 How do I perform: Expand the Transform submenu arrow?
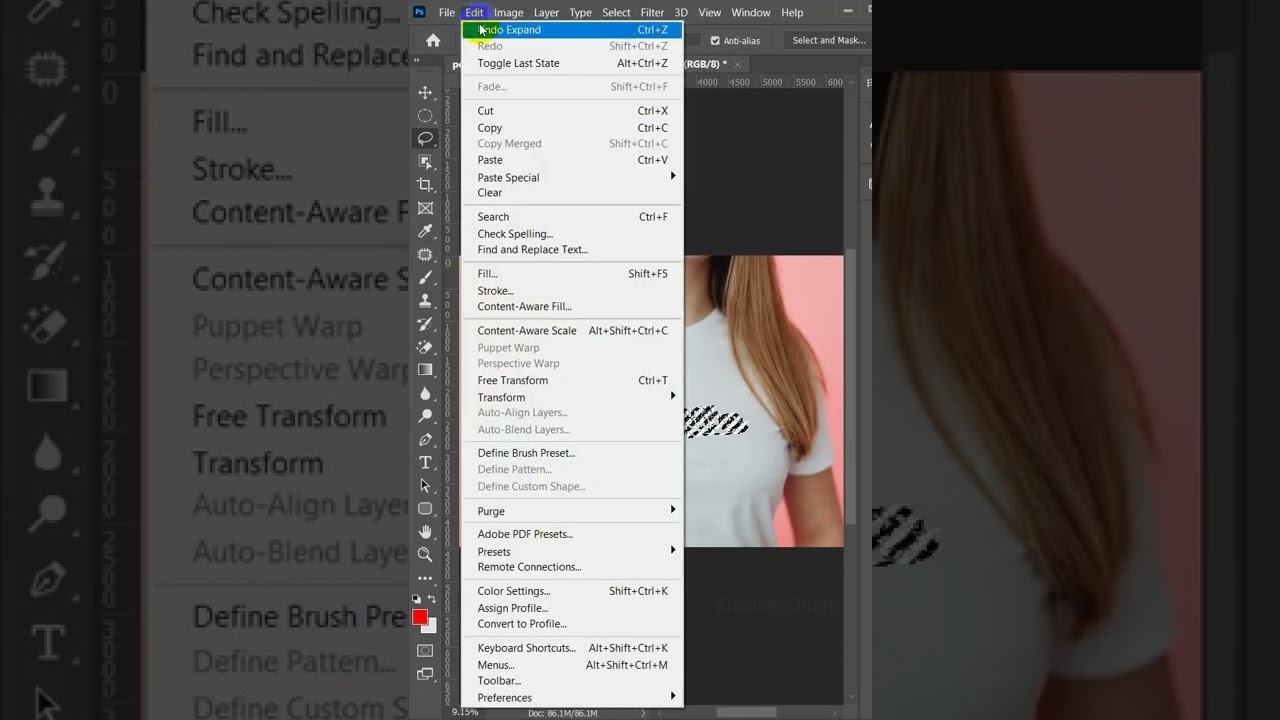(x=673, y=396)
